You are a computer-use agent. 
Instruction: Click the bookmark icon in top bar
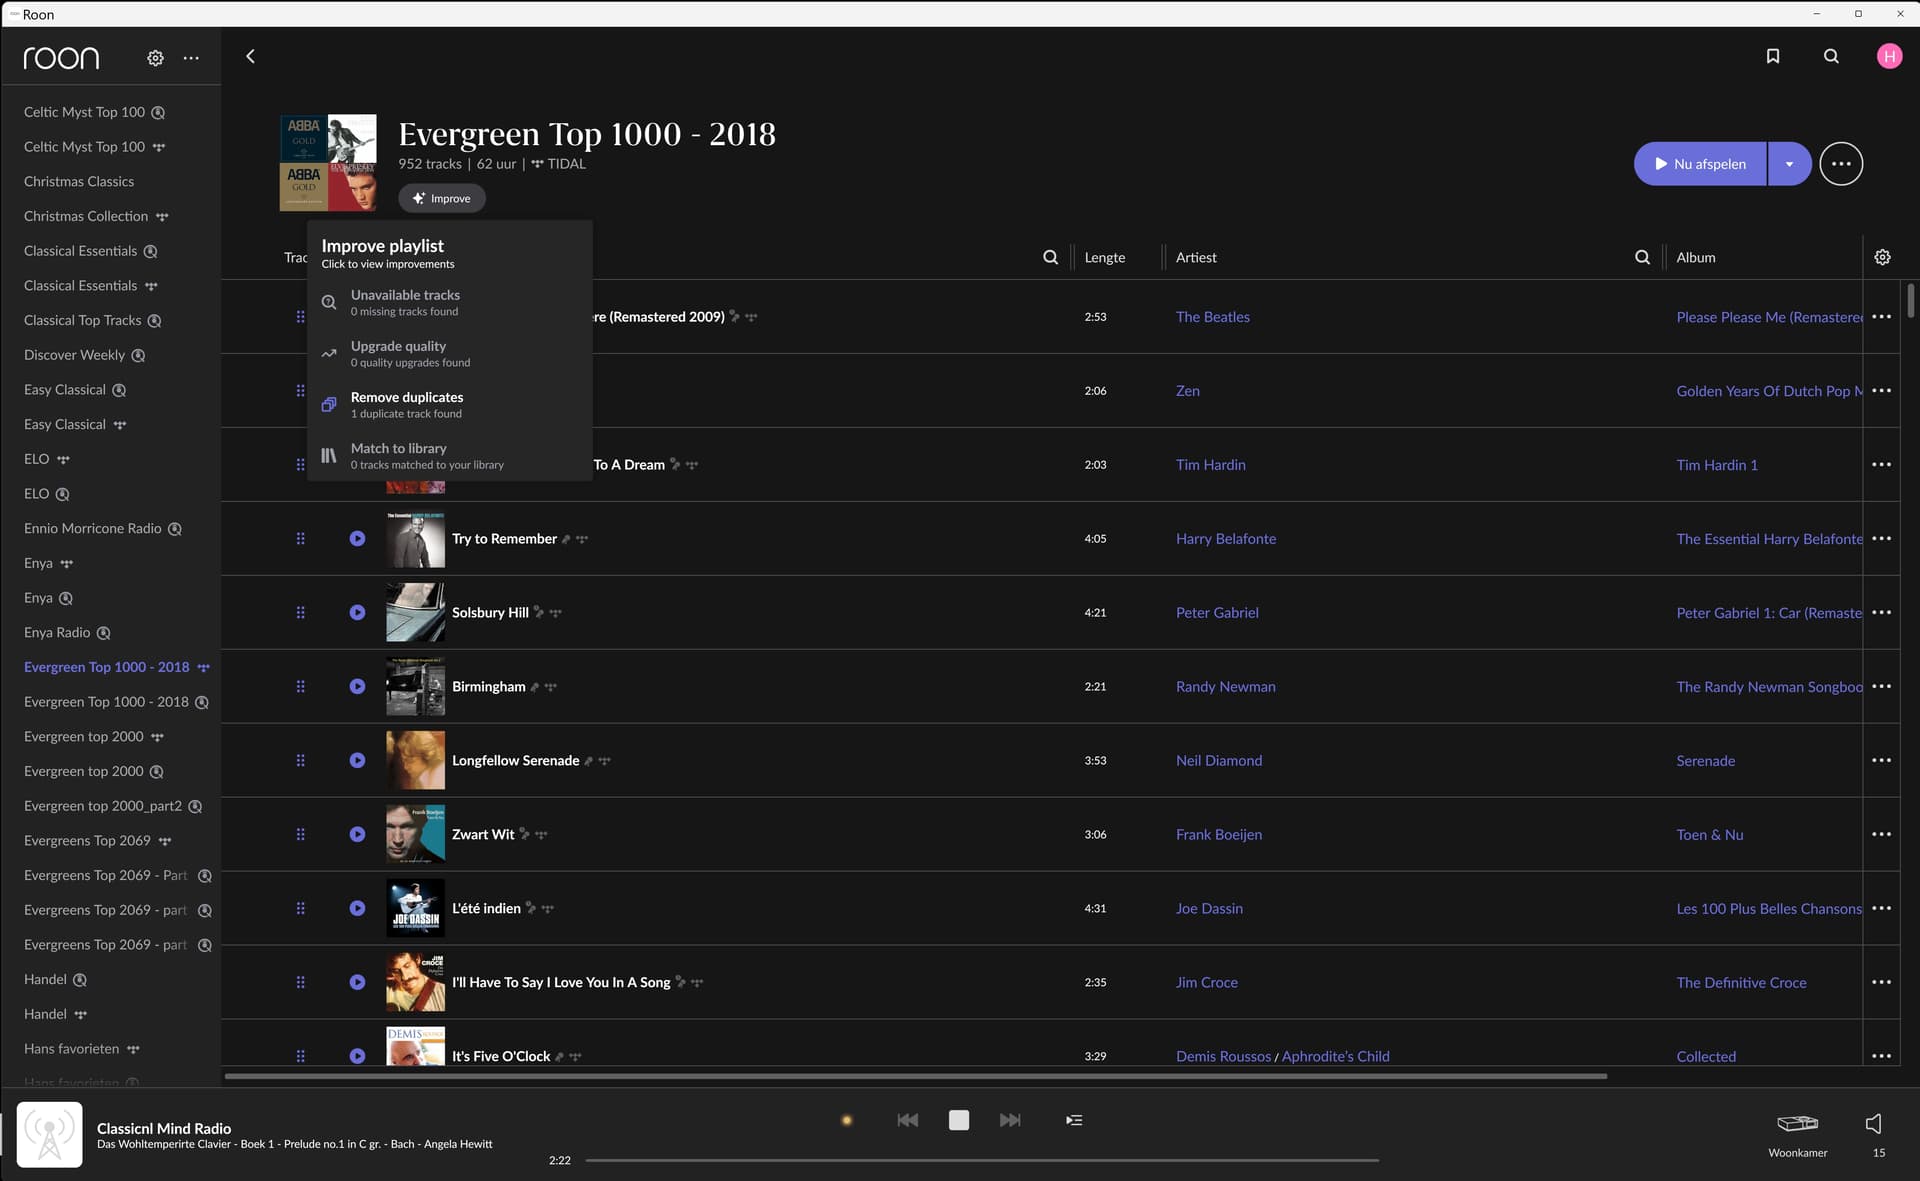[1772, 56]
